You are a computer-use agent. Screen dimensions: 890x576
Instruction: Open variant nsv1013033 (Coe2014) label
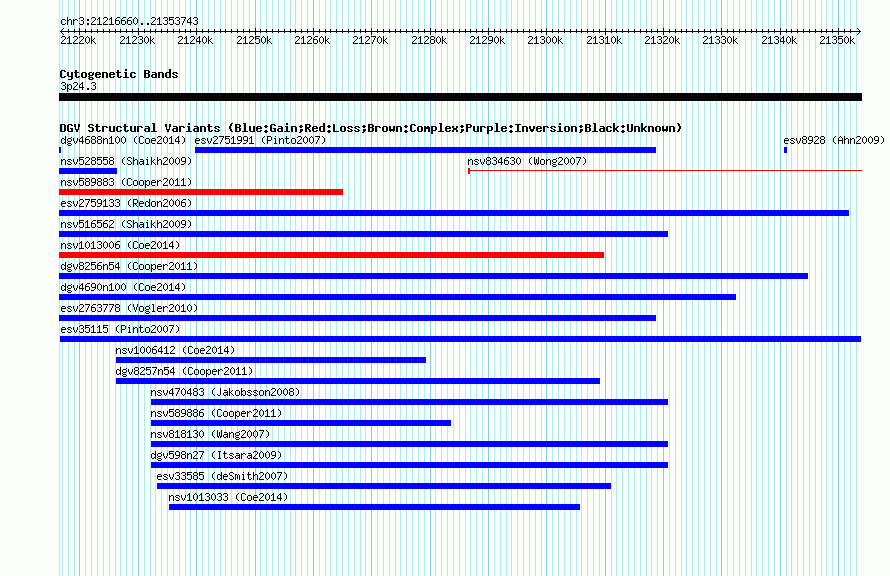(228, 497)
